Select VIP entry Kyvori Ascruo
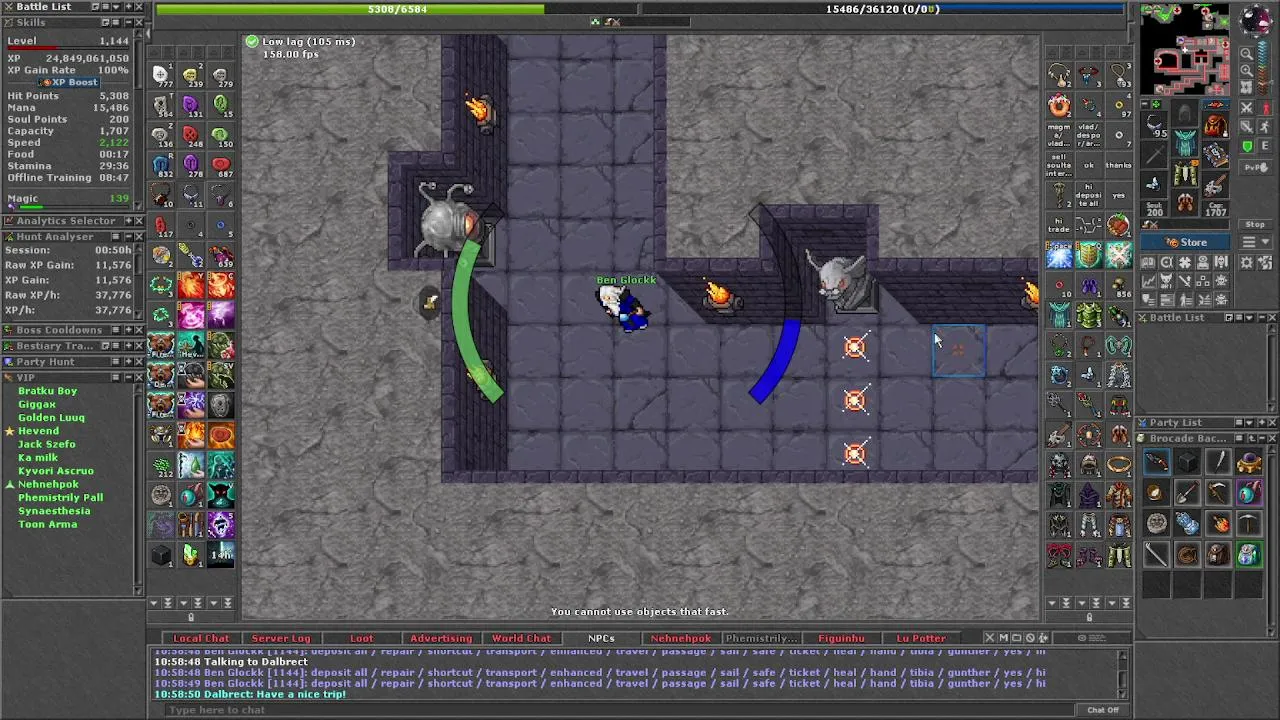 55,471
